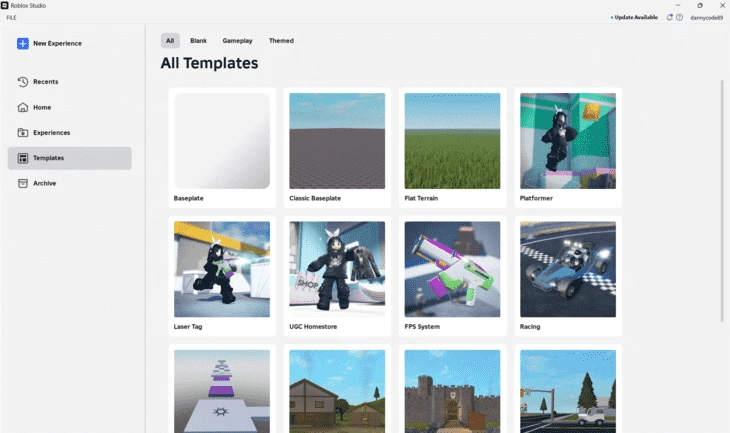
Task: Minimize the Roblox Studio window
Action: (678, 6)
